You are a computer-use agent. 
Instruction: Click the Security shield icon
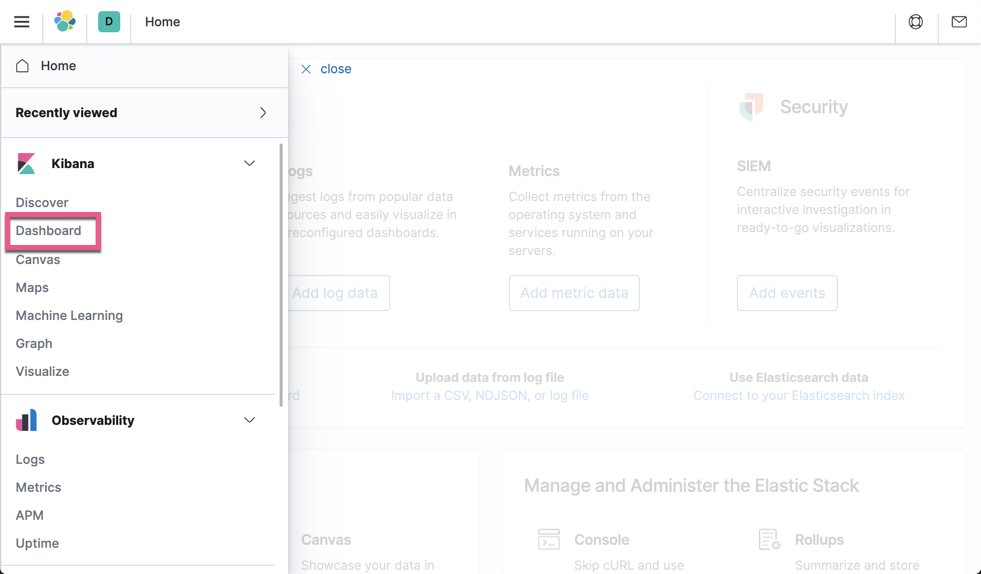[751, 107]
